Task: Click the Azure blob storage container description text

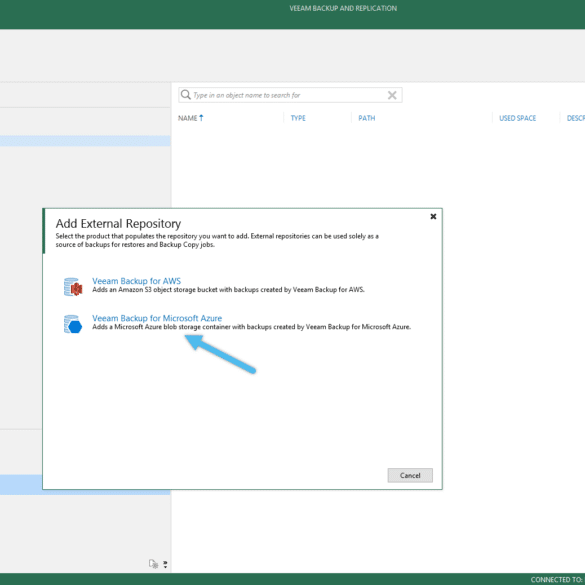Action: (251, 327)
